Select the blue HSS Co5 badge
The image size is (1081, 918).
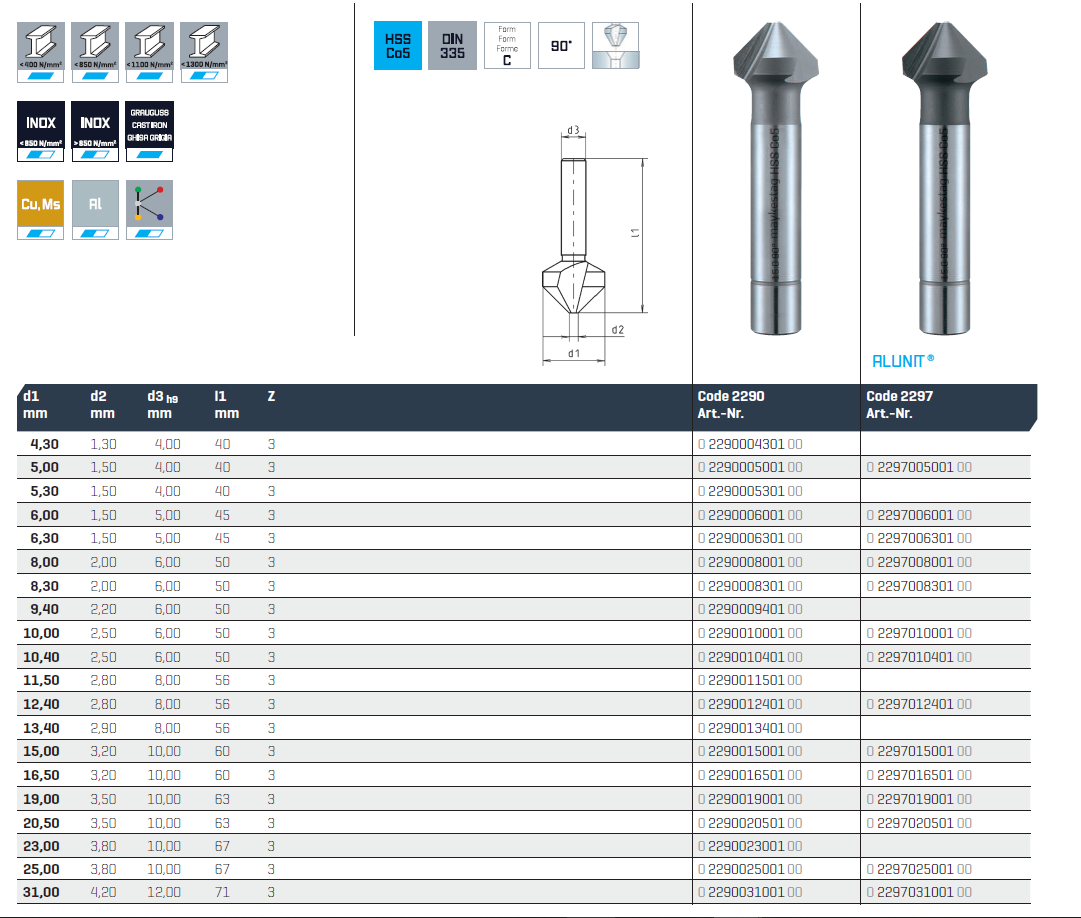pos(398,46)
